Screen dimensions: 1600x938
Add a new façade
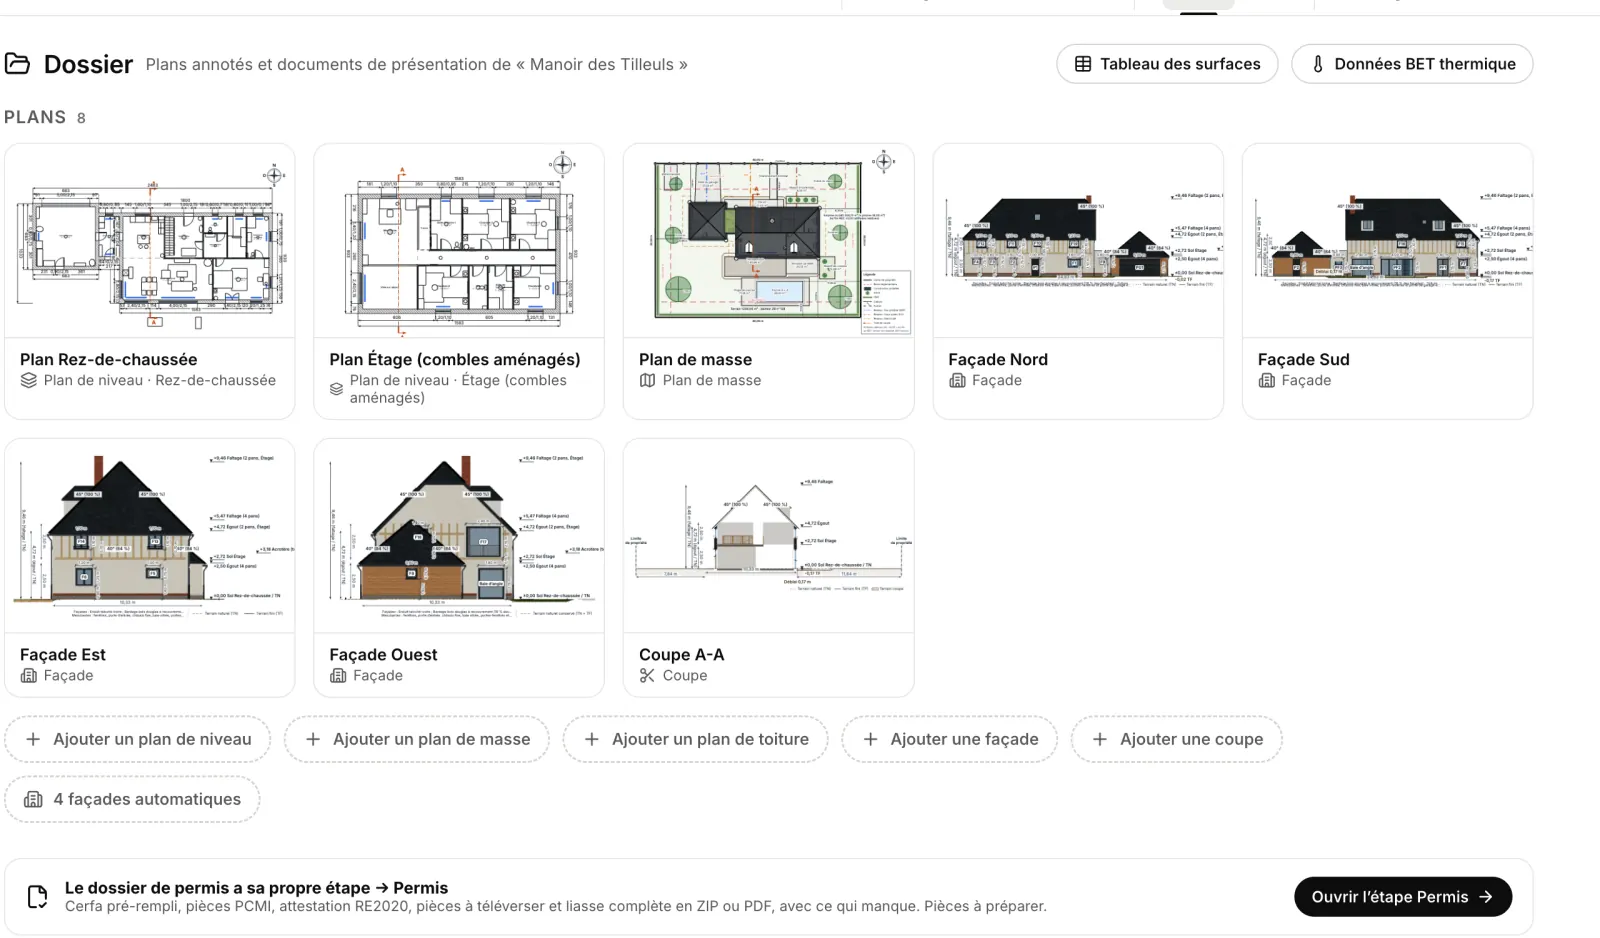click(950, 739)
